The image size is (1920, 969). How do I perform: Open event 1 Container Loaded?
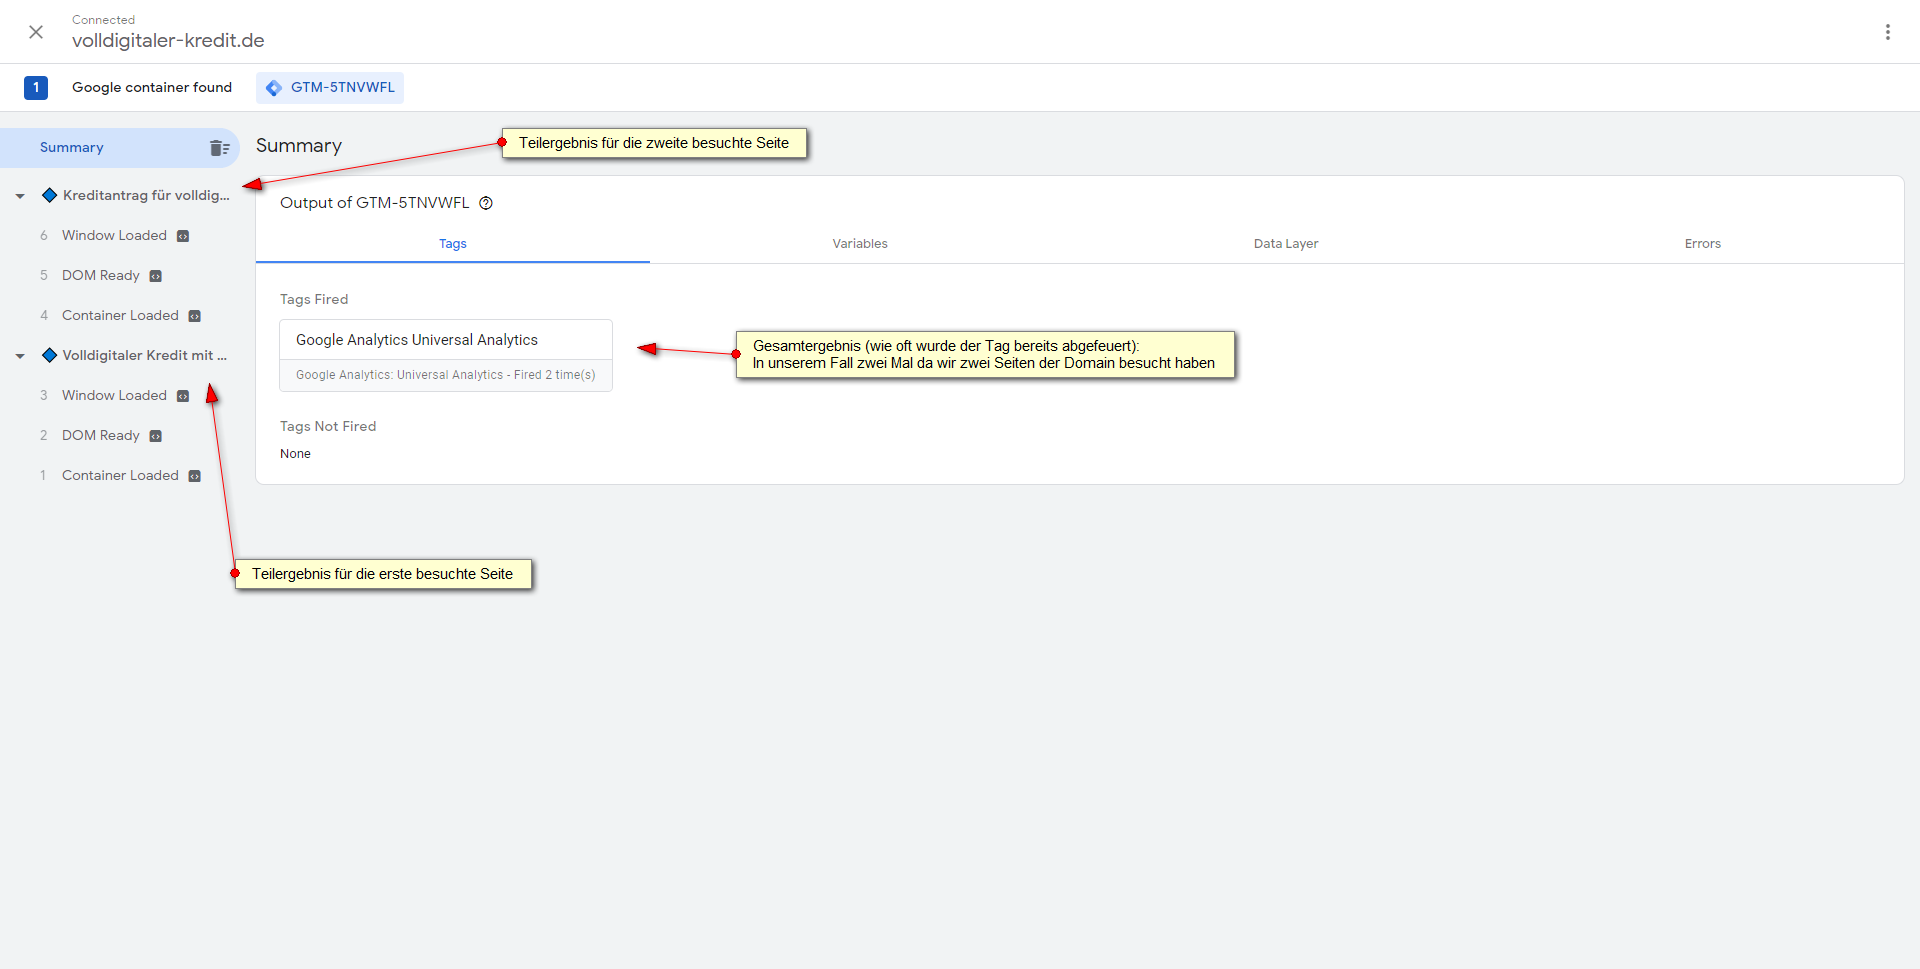point(120,475)
